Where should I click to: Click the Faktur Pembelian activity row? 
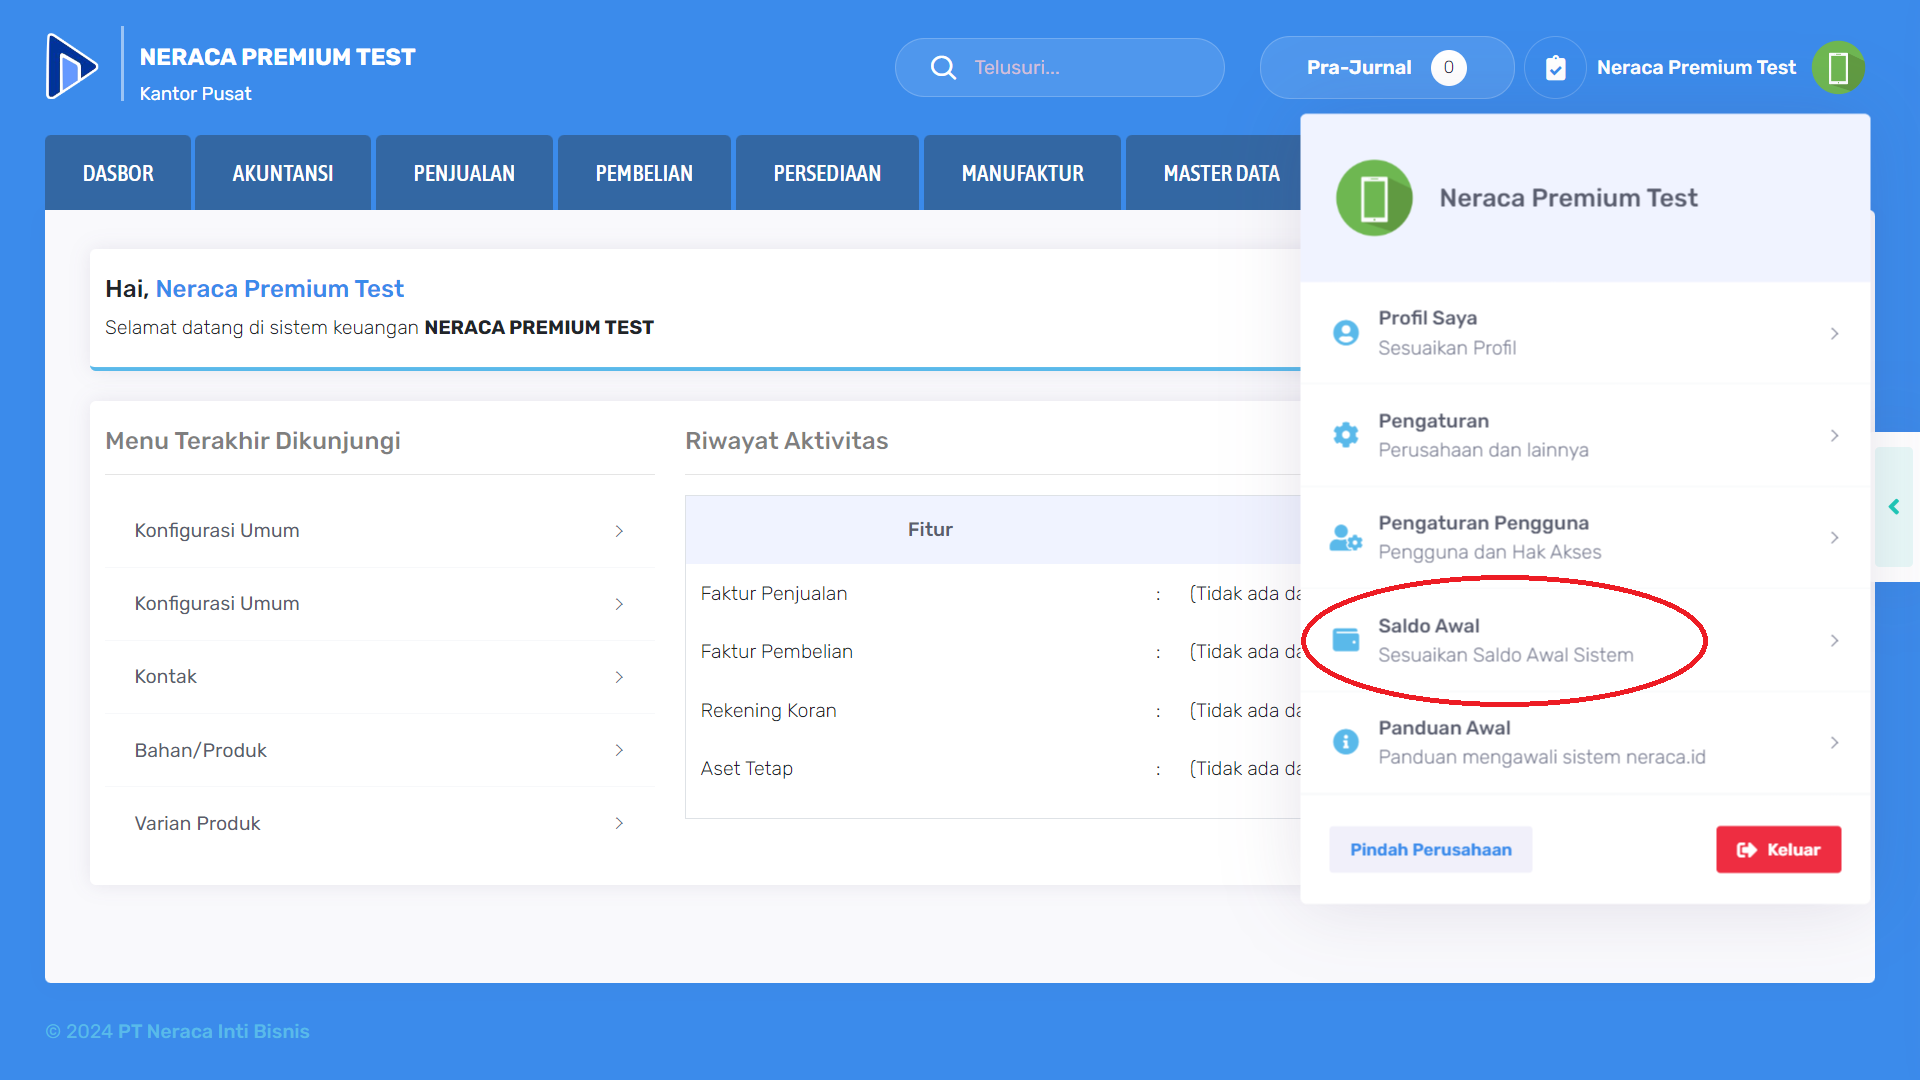click(x=993, y=651)
